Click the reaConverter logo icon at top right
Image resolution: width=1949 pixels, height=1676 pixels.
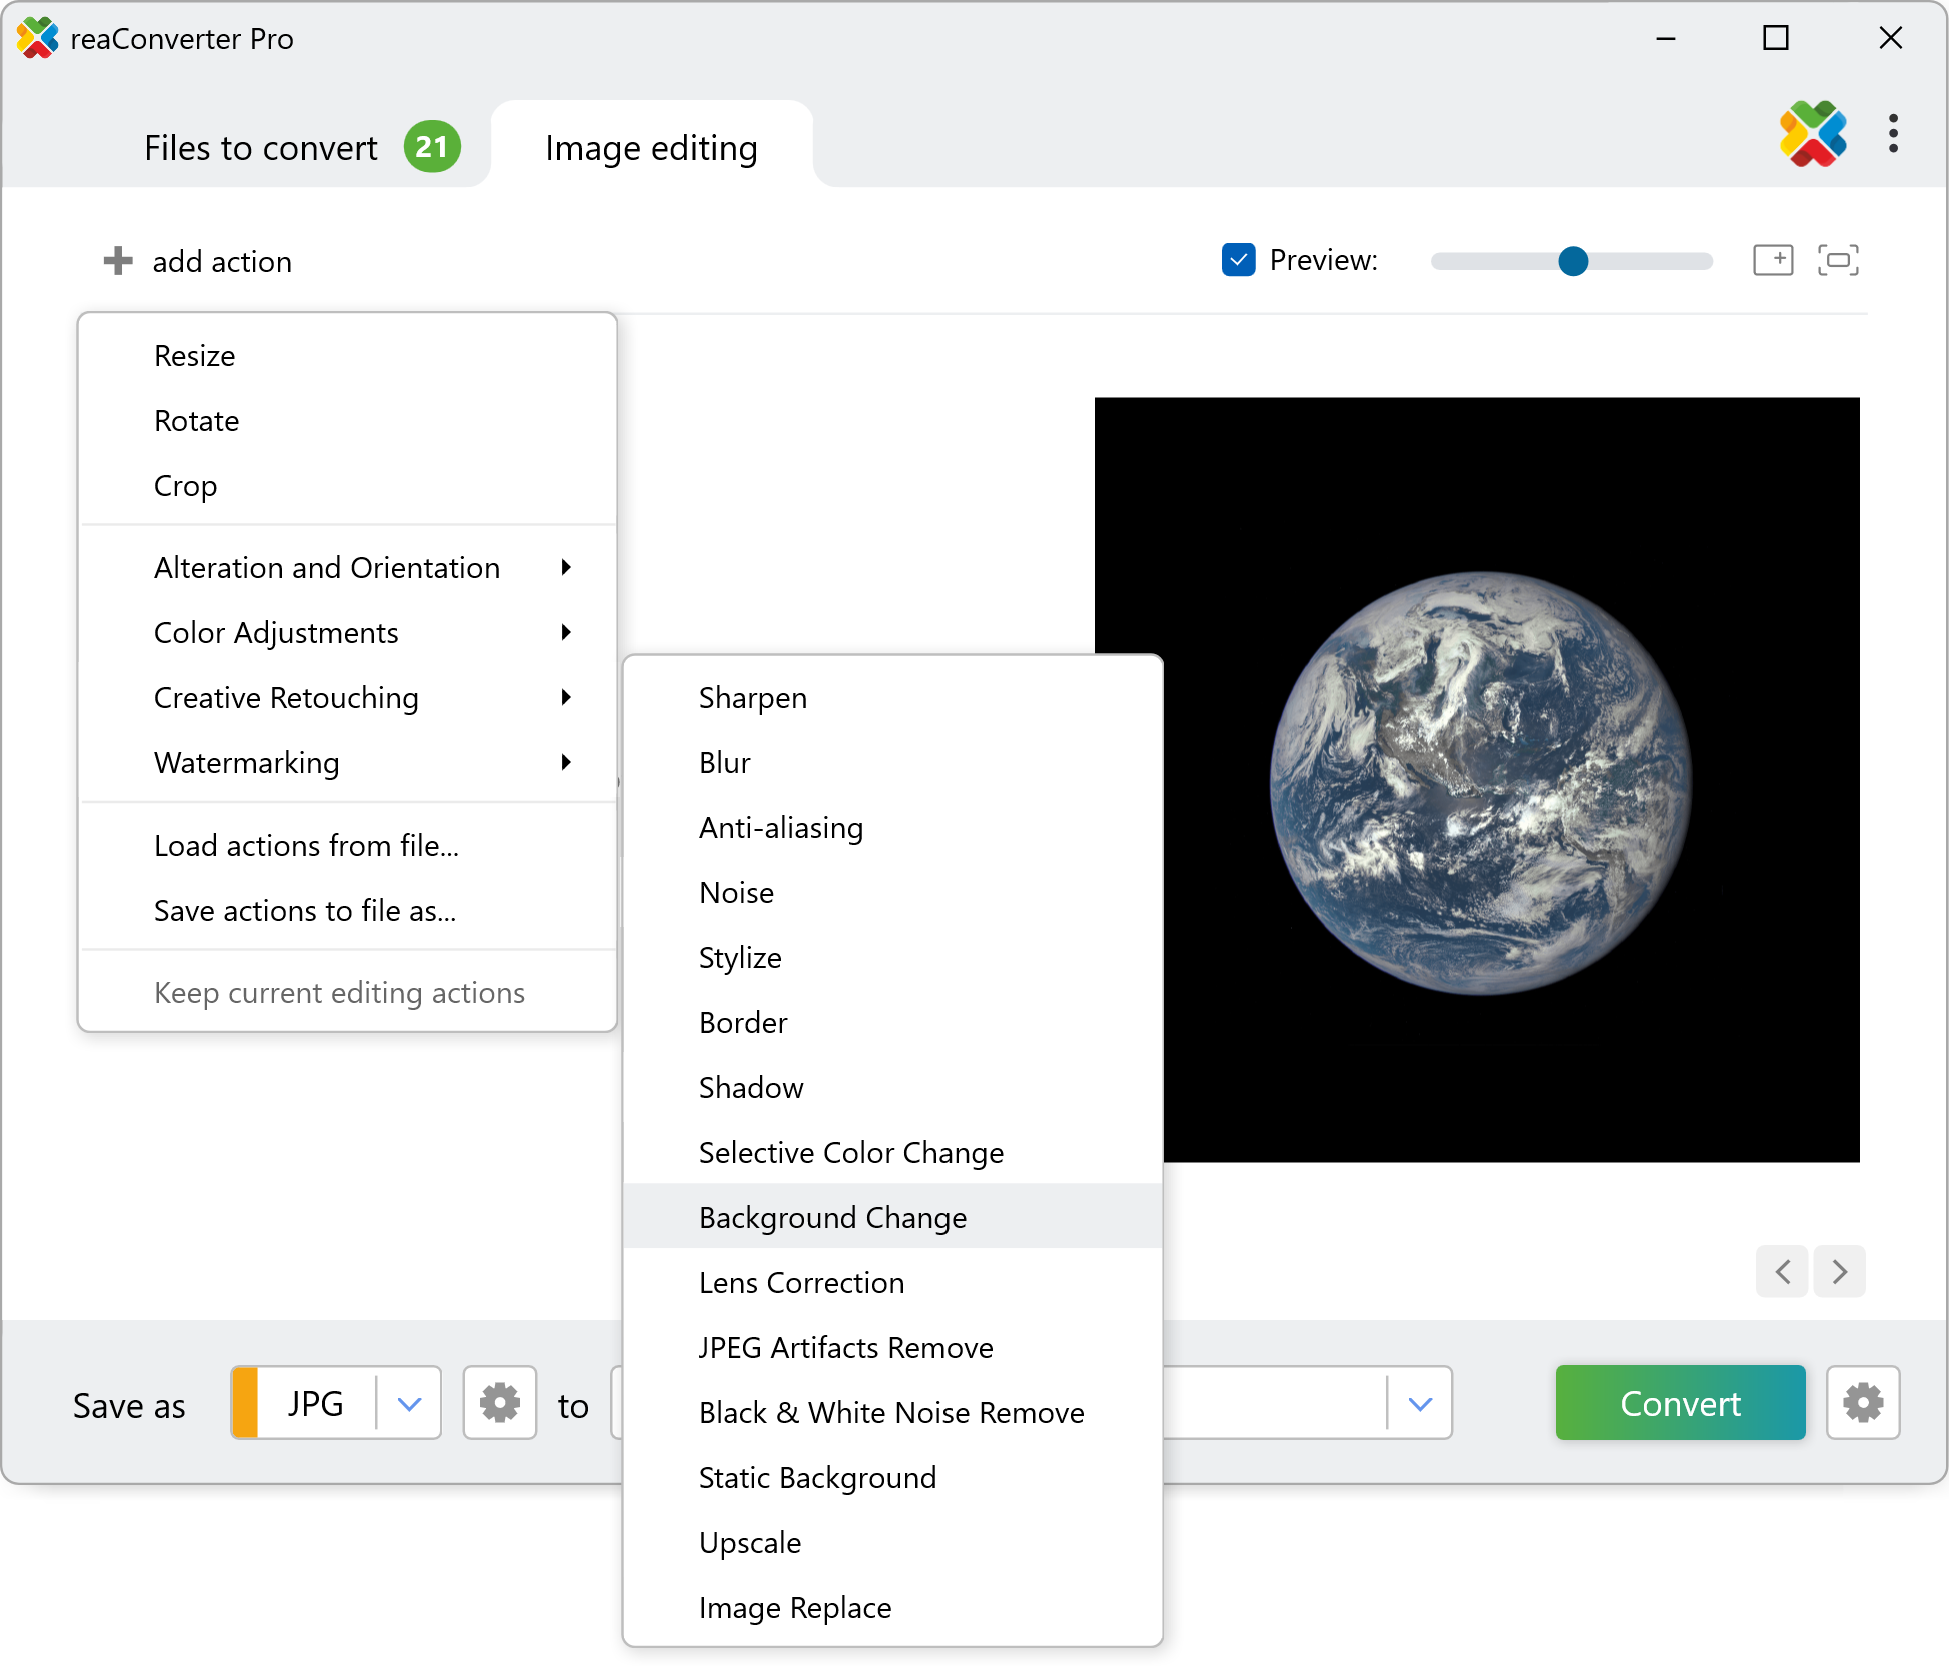(x=1812, y=134)
